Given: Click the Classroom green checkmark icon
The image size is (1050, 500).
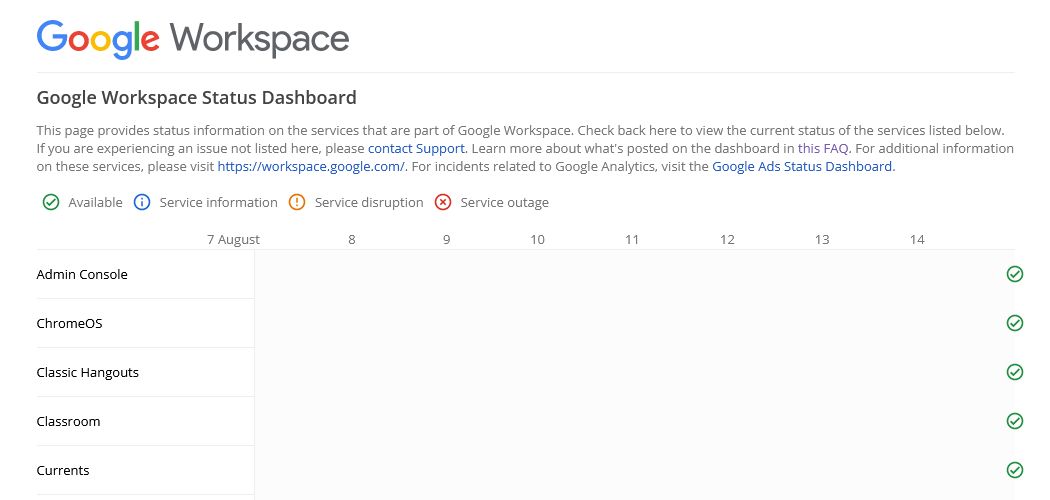Looking at the screenshot, I should pos(1015,421).
